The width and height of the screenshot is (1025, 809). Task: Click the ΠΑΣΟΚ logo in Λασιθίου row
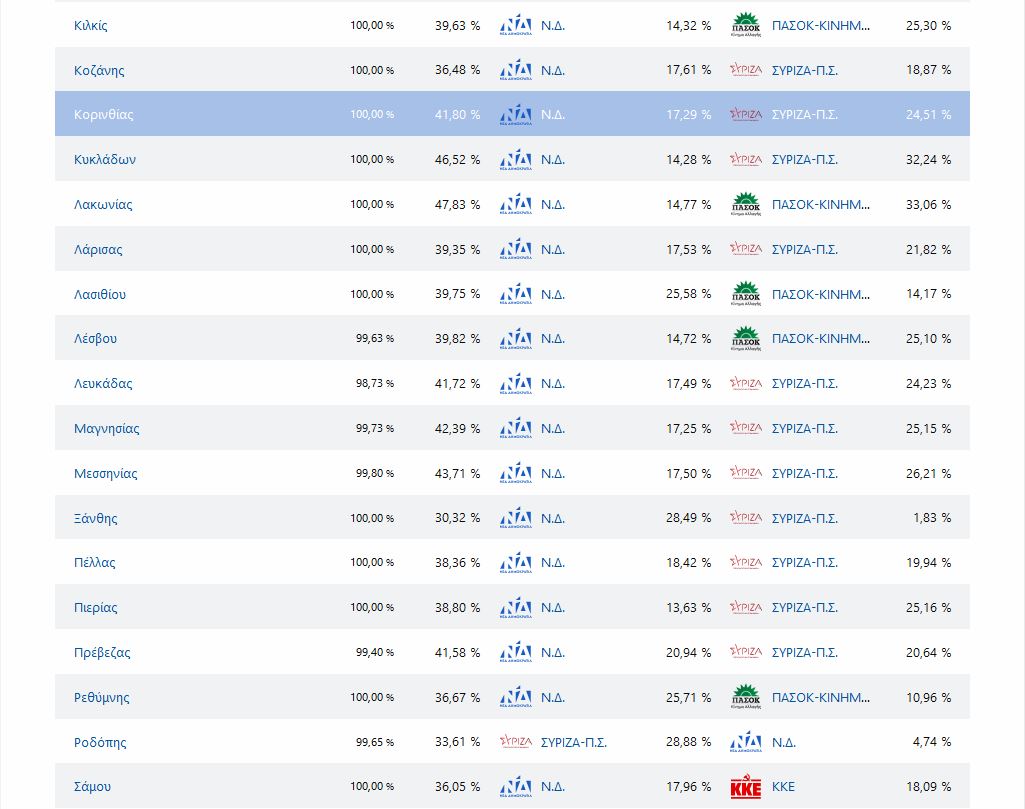pos(746,294)
